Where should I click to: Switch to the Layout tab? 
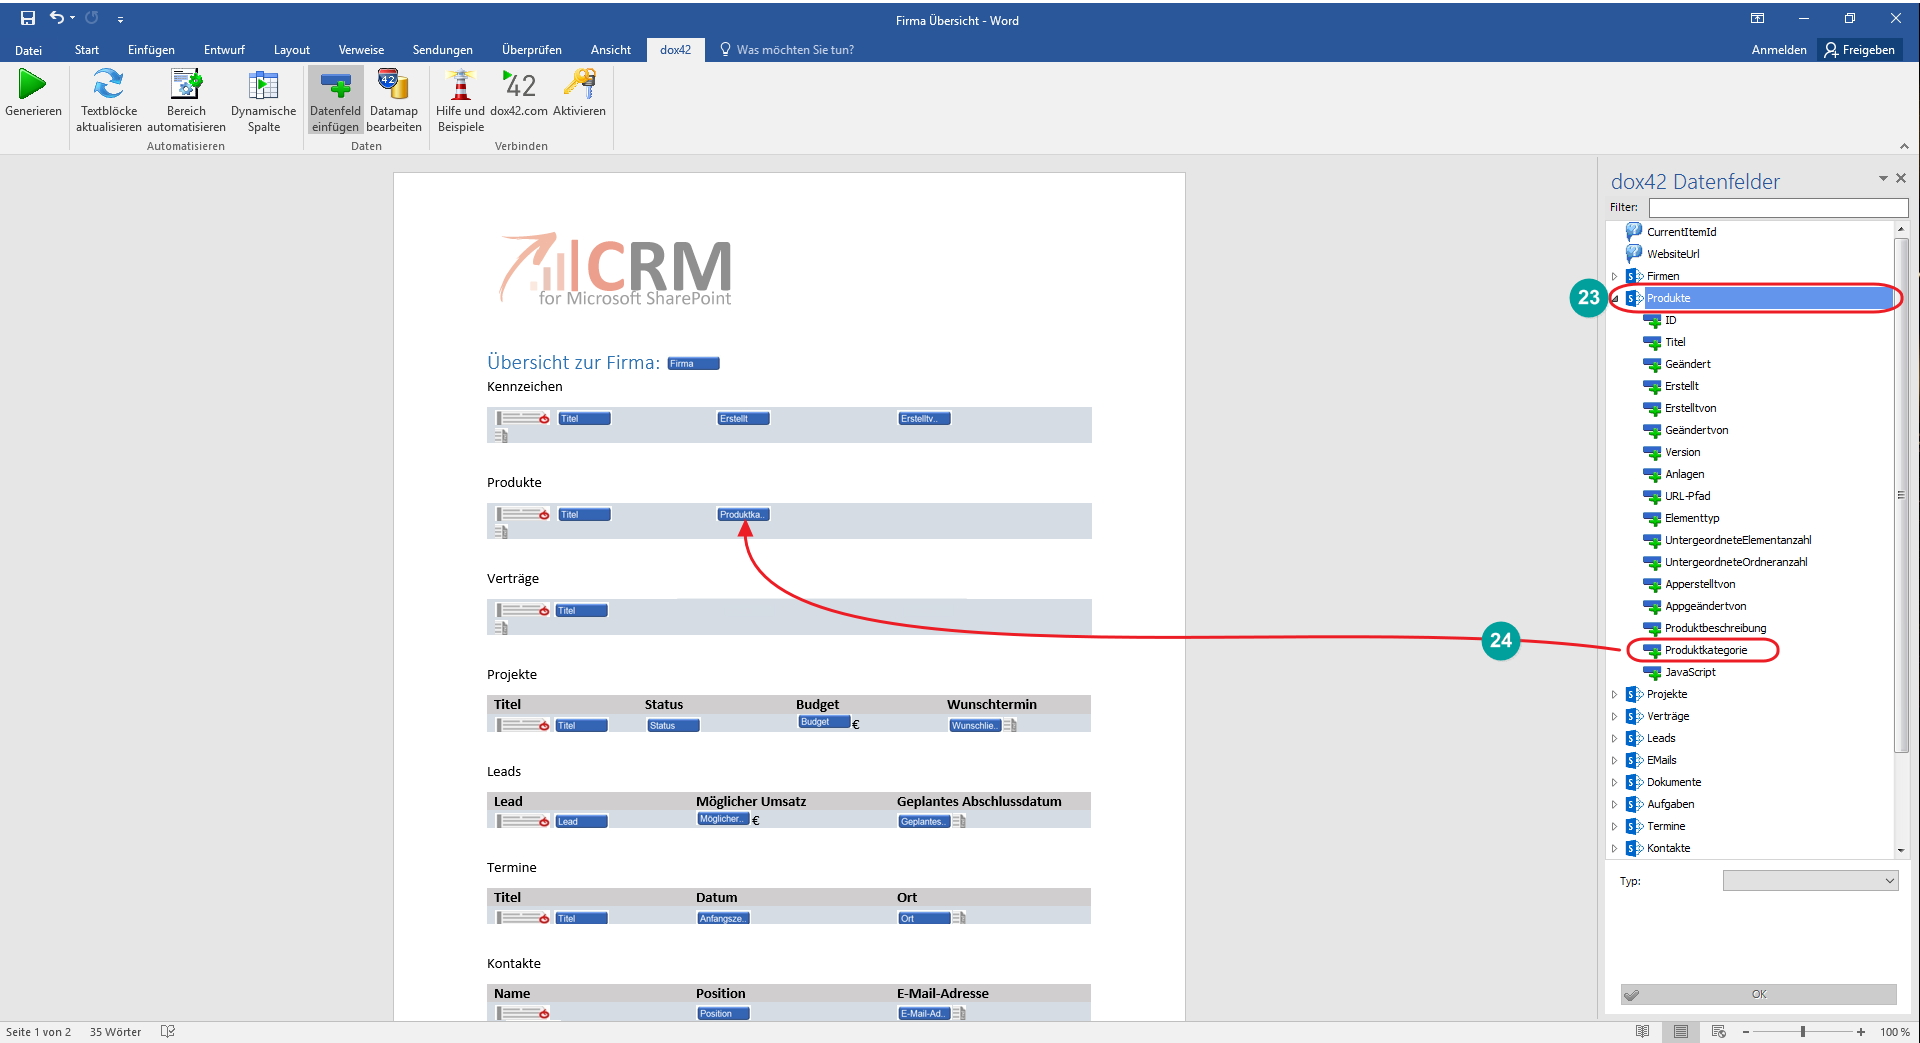click(x=292, y=50)
